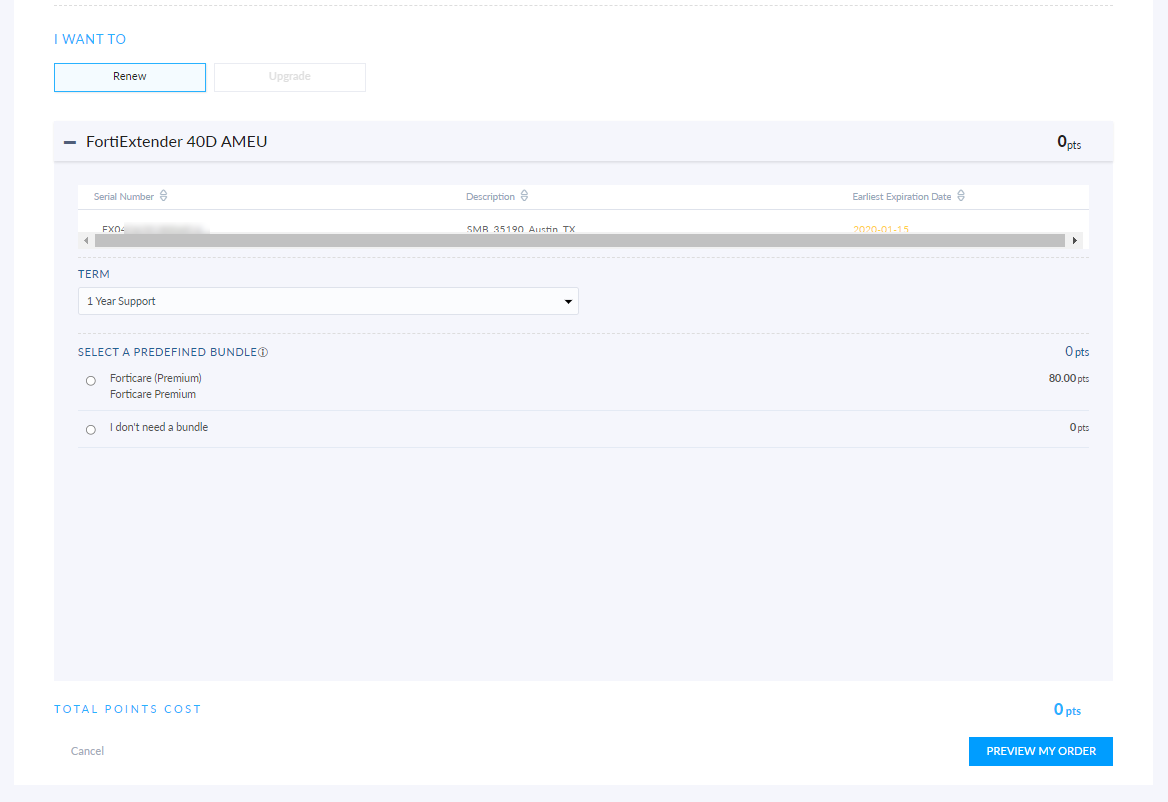This screenshot has width=1168, height=802.
Task: Switch to the Renew tab
Action: click(x=129, y=77)
